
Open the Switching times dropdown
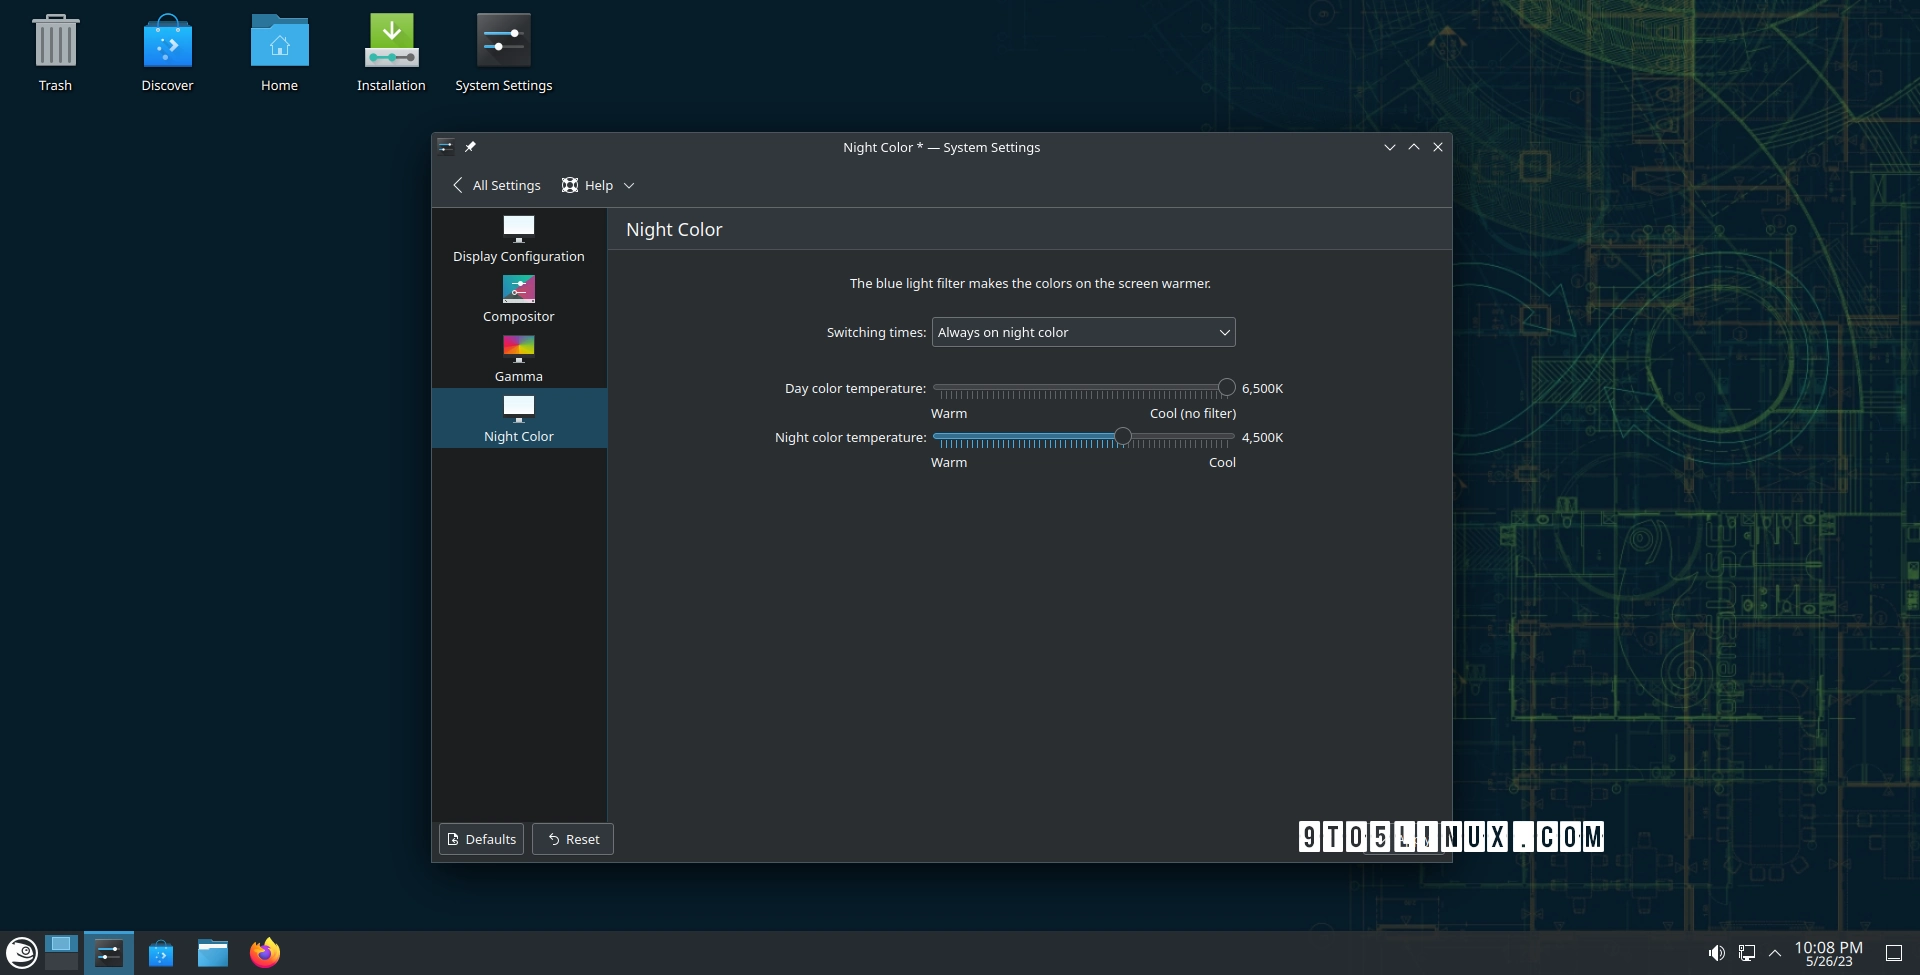click(1083, 332)
